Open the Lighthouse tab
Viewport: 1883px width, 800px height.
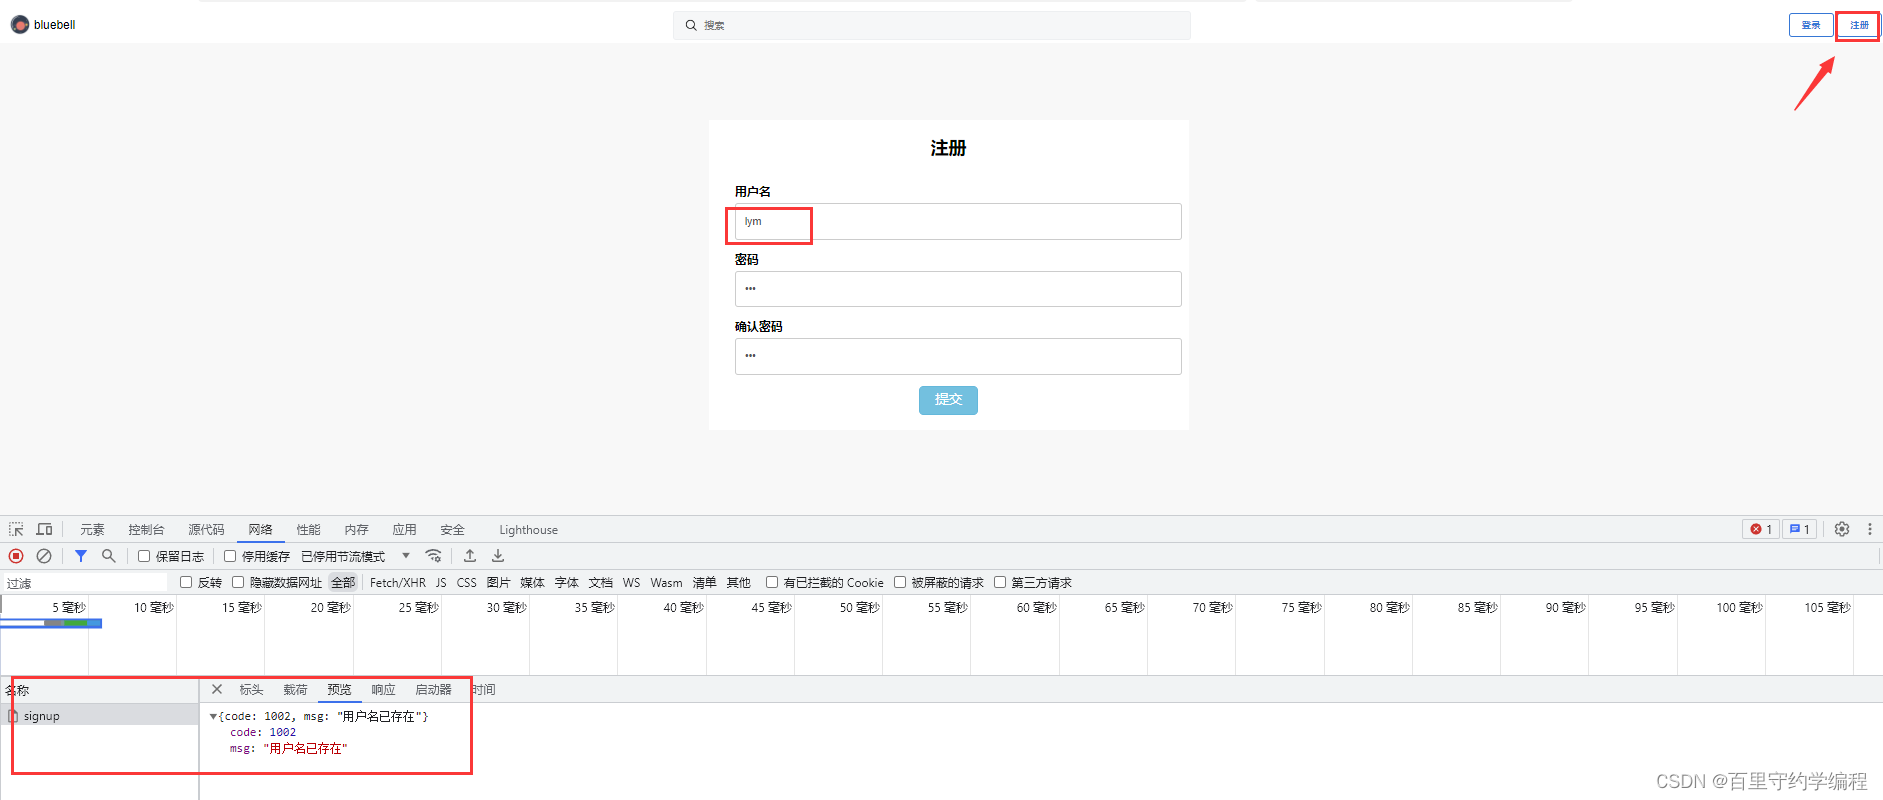[529, 530]
